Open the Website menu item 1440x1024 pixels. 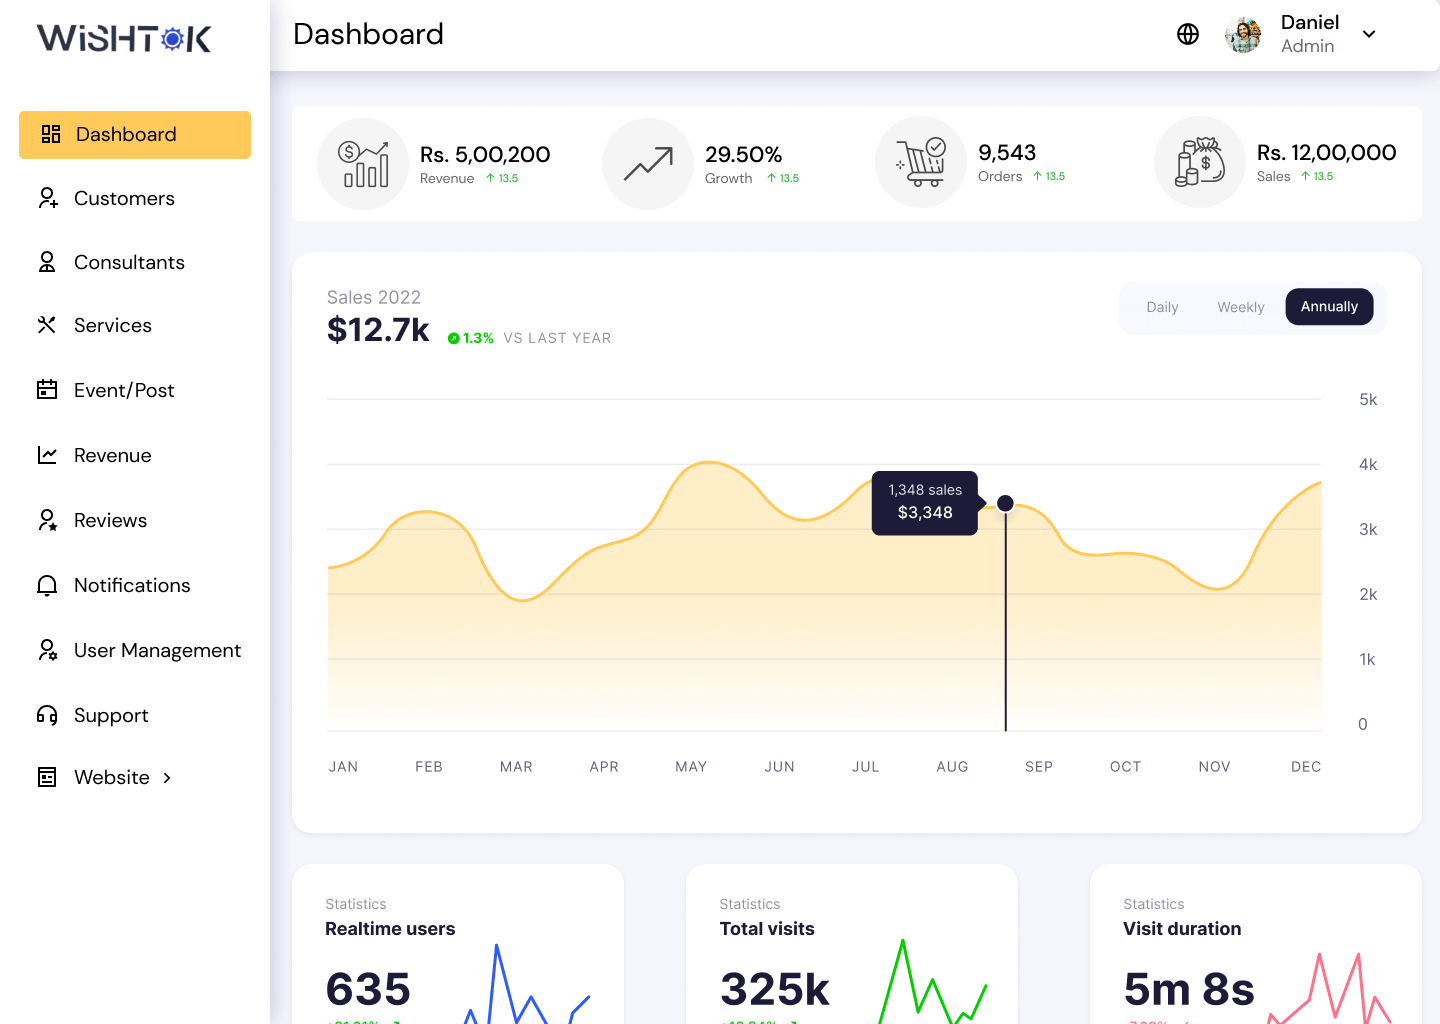coord(111,777)
